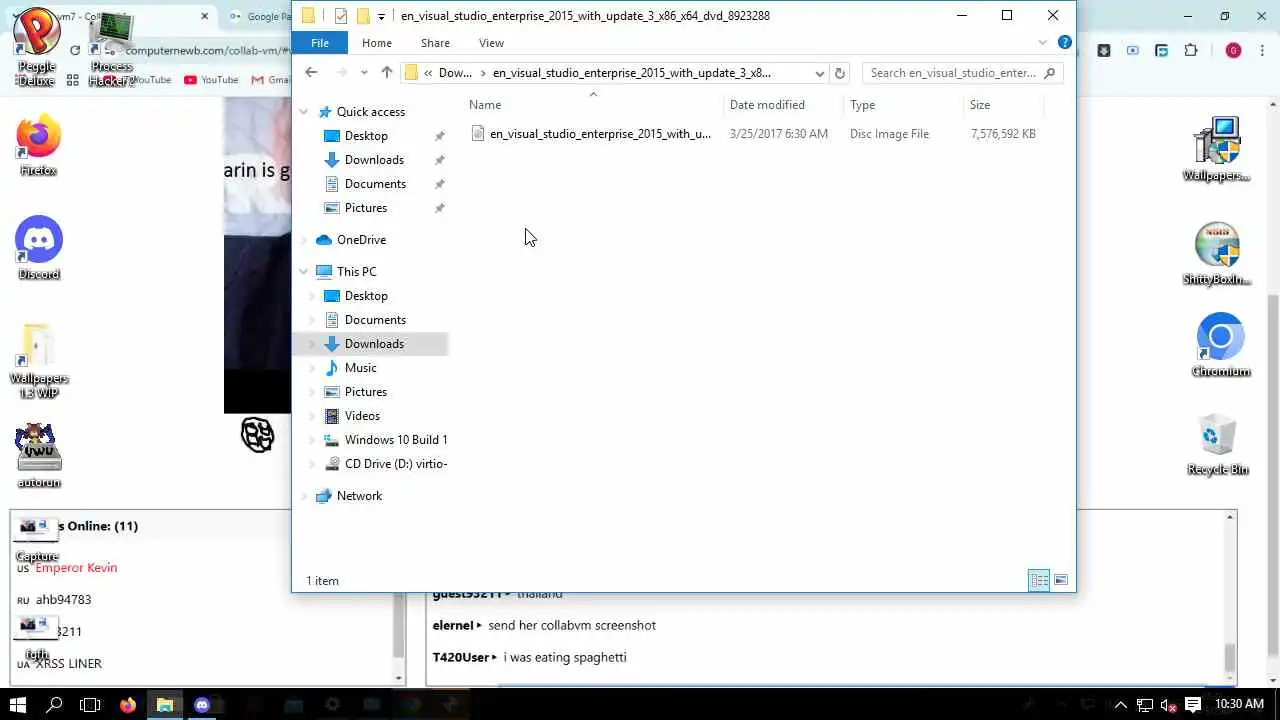The image size is (1280, 720).
Task: Click the browser profile avatar
Action: [1233, 50]
